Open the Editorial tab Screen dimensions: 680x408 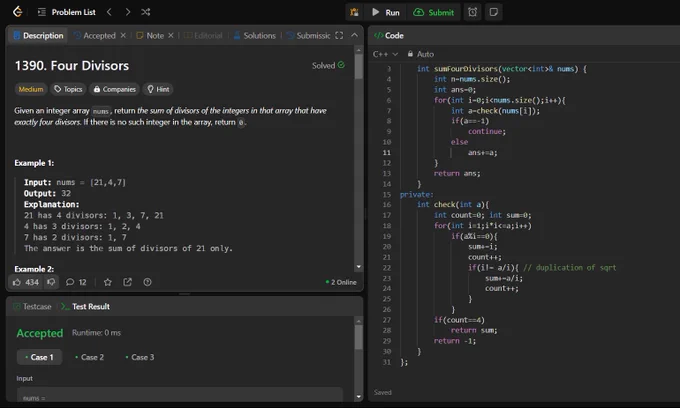point(203,36)
